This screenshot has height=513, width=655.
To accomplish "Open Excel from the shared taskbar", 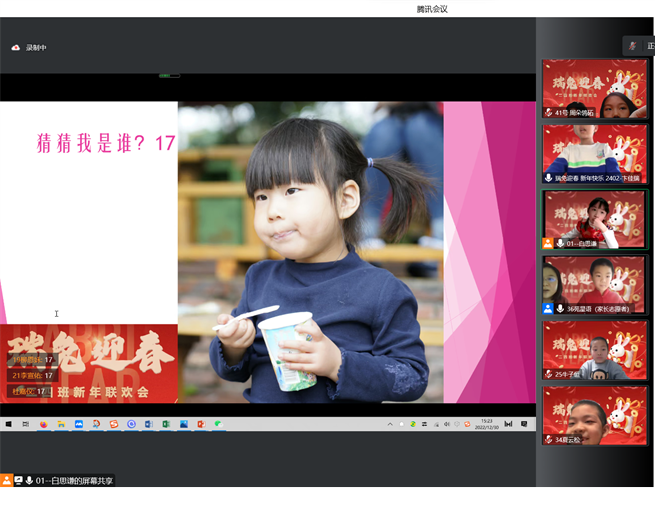I will pos(166,424).
